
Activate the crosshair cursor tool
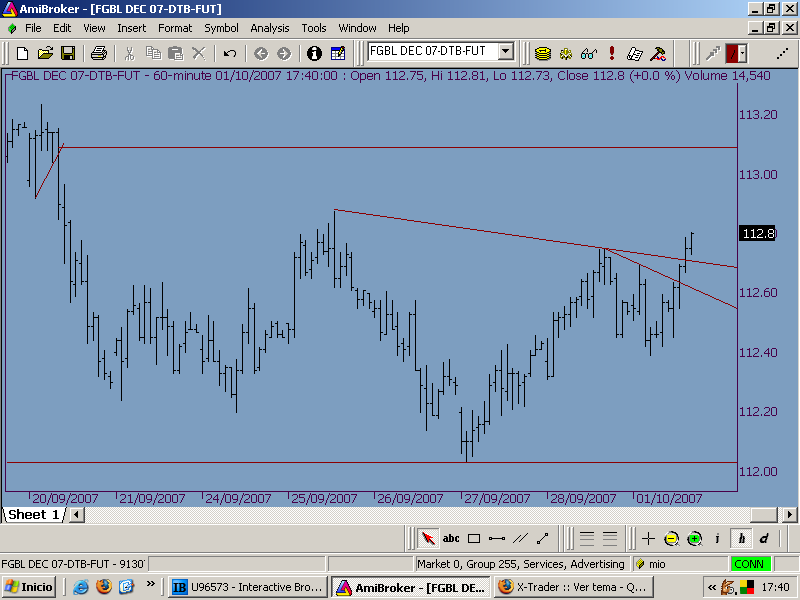[x=648, y=538]
